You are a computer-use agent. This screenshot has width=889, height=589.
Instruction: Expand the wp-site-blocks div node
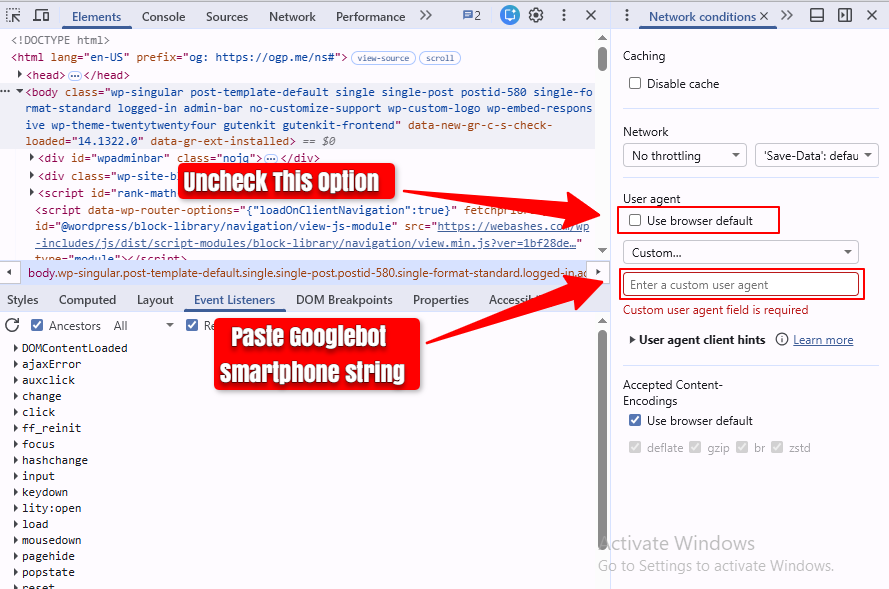click(32, 175)
